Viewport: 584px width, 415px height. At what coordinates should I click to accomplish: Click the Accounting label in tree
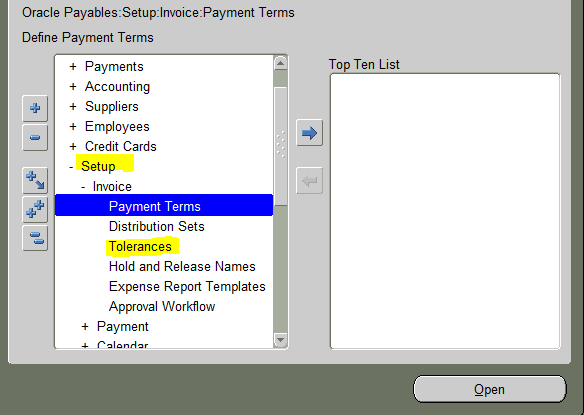click(x=117, y=87)
